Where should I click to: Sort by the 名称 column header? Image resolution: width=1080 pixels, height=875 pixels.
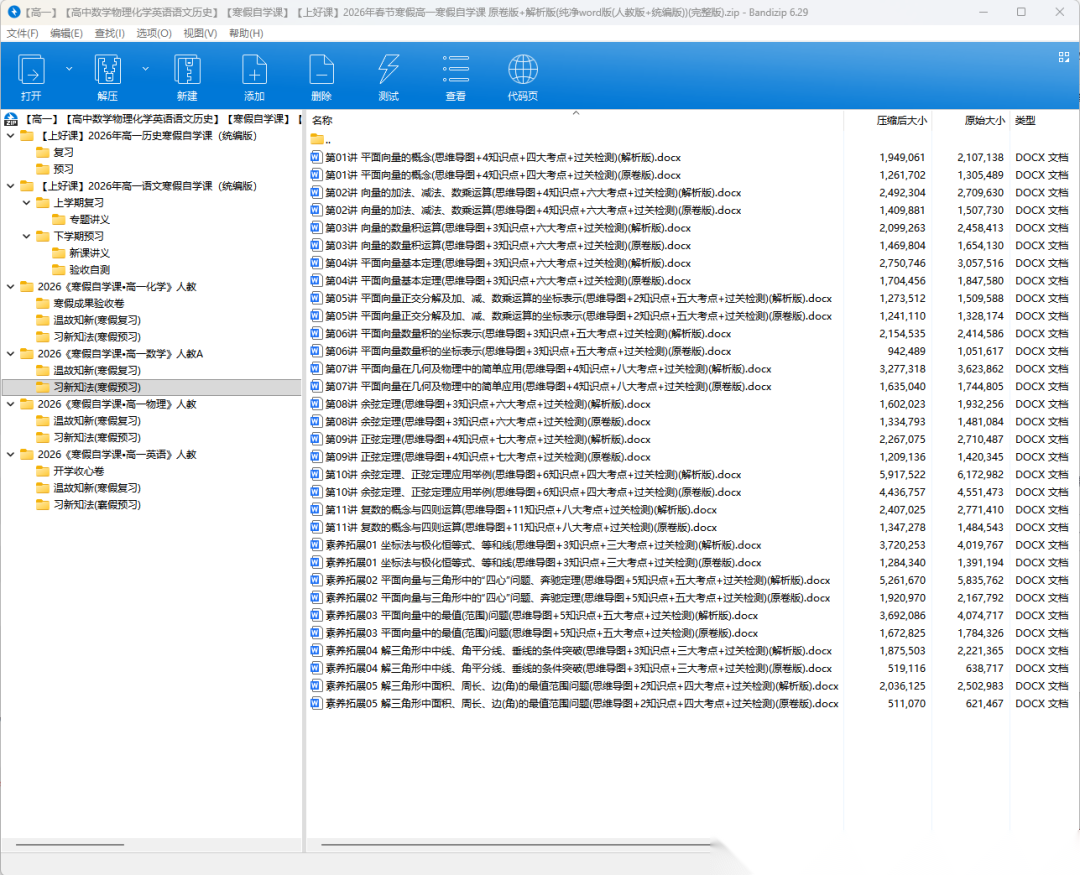point(322,121)
